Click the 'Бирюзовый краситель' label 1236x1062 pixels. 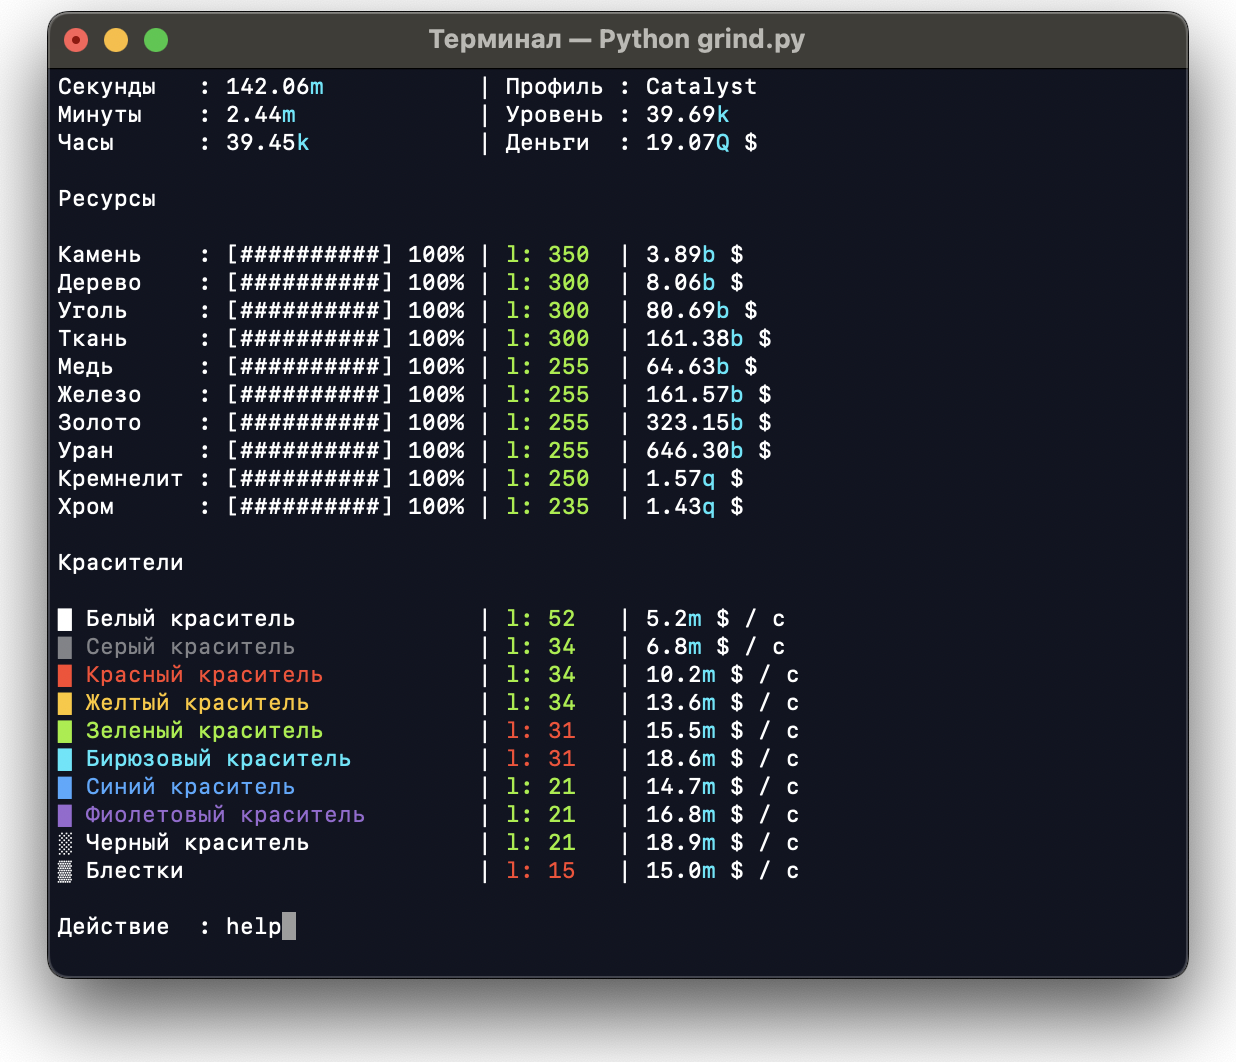coord(219,759)
